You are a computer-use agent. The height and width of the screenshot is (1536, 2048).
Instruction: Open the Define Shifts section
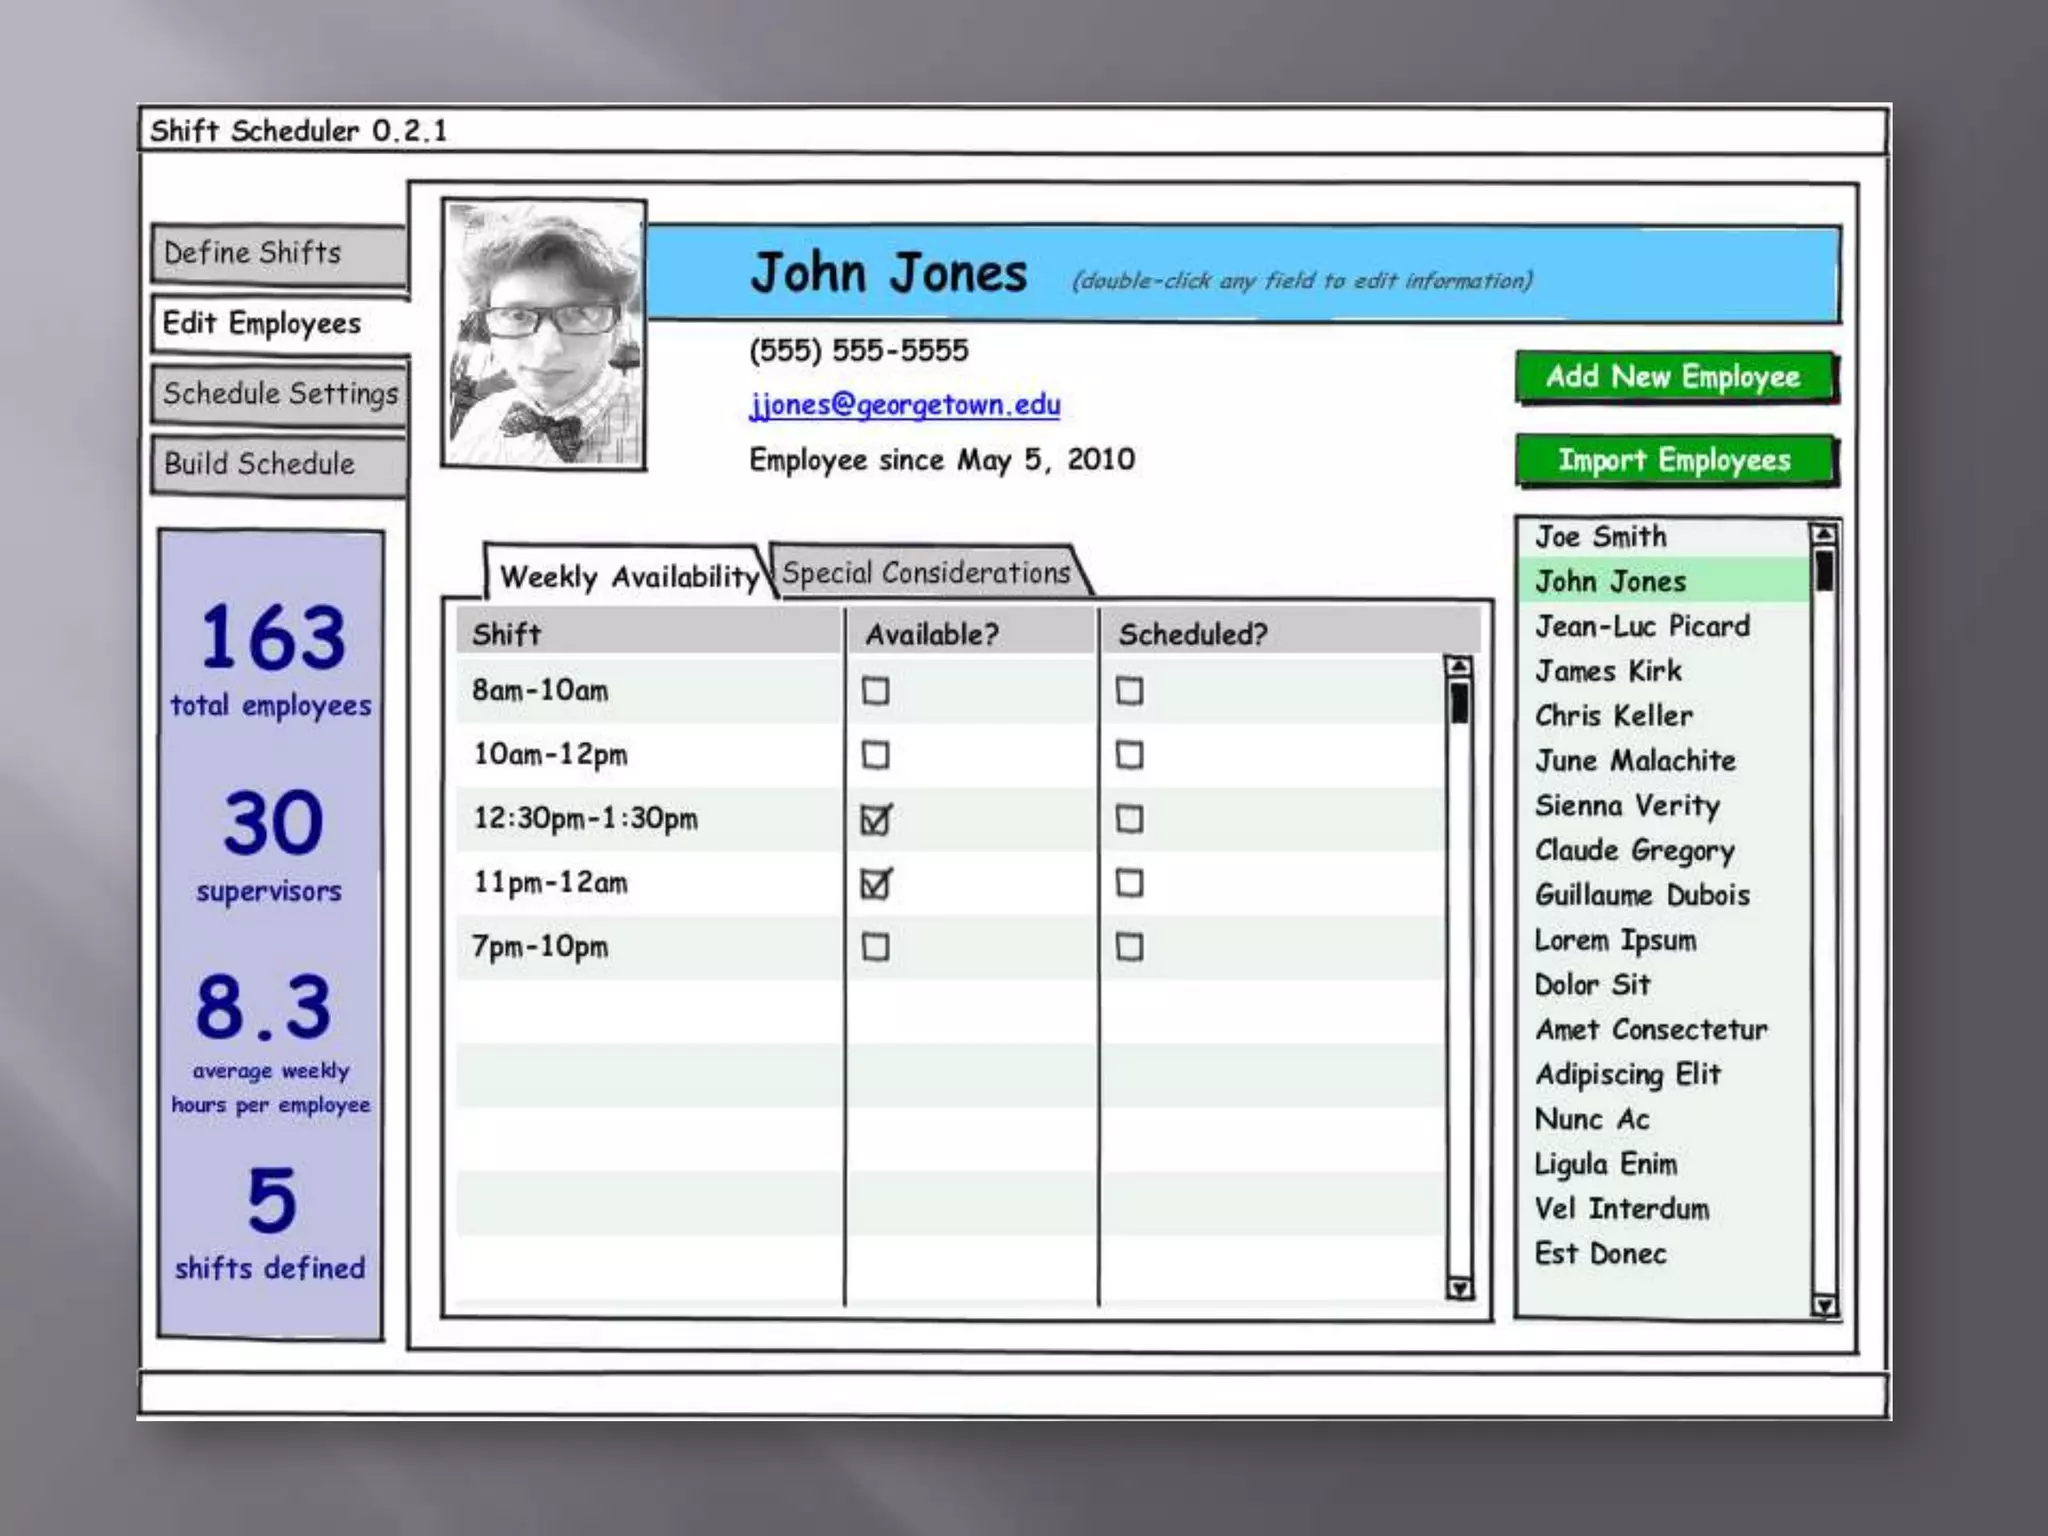(279, 254)
